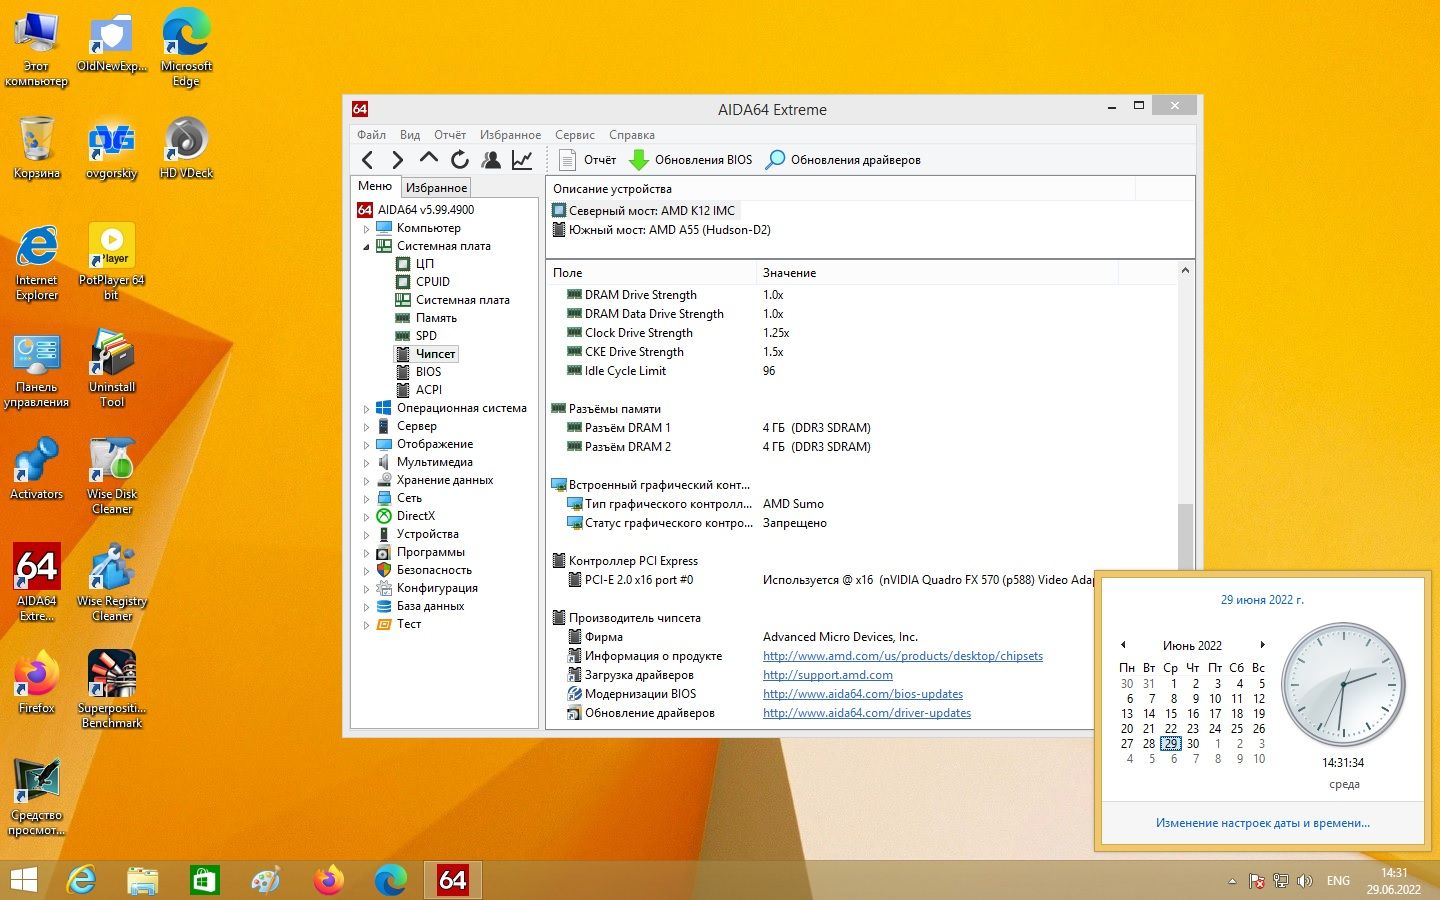
Task: Open the Файл menu
Action: click(371, 135)
